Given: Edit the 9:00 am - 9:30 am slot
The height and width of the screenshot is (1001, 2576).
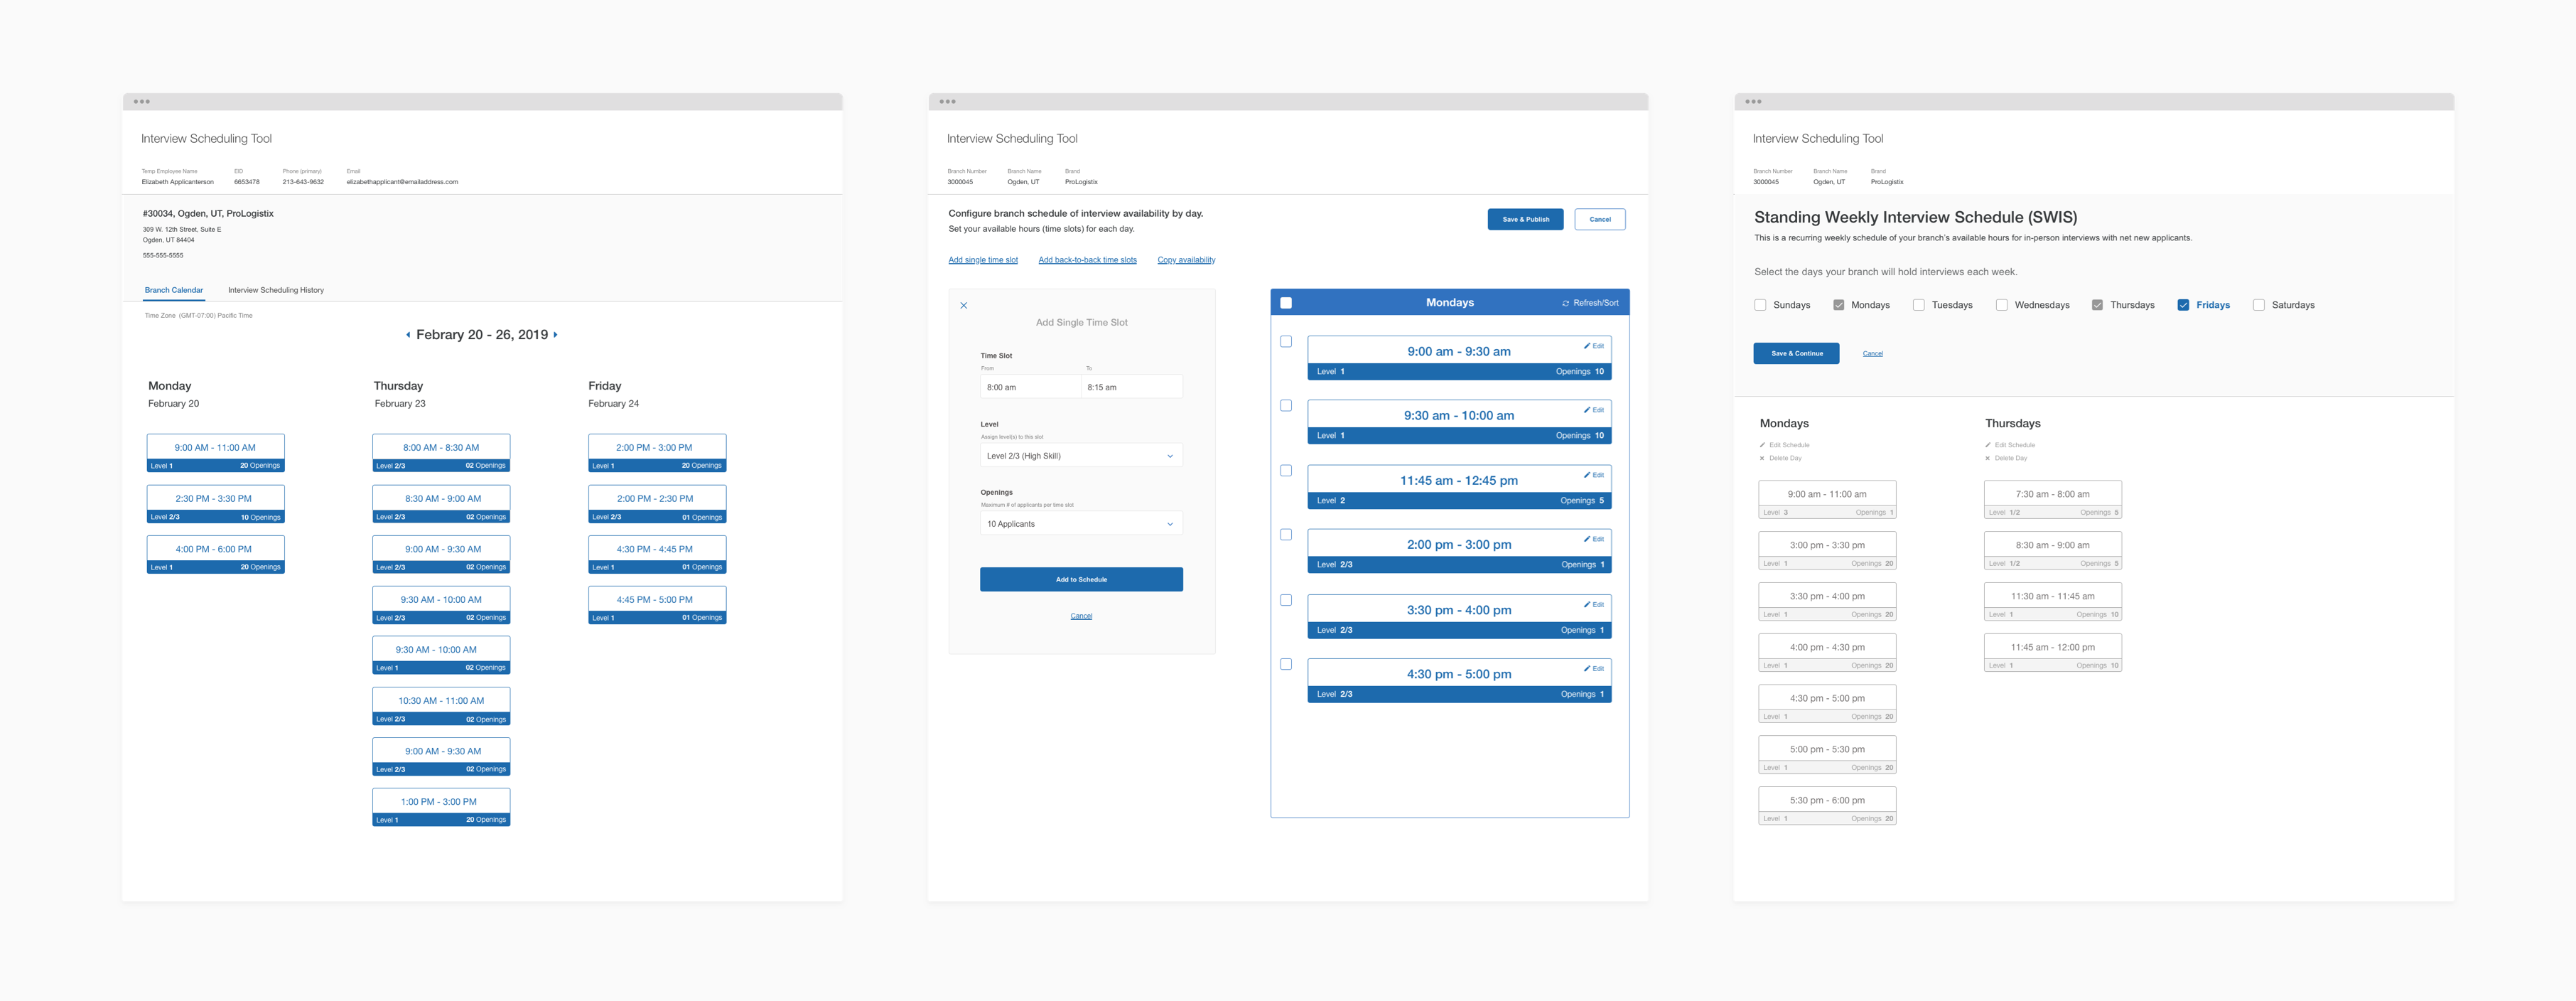Looking at the screenshot, I should point(1593,346).
